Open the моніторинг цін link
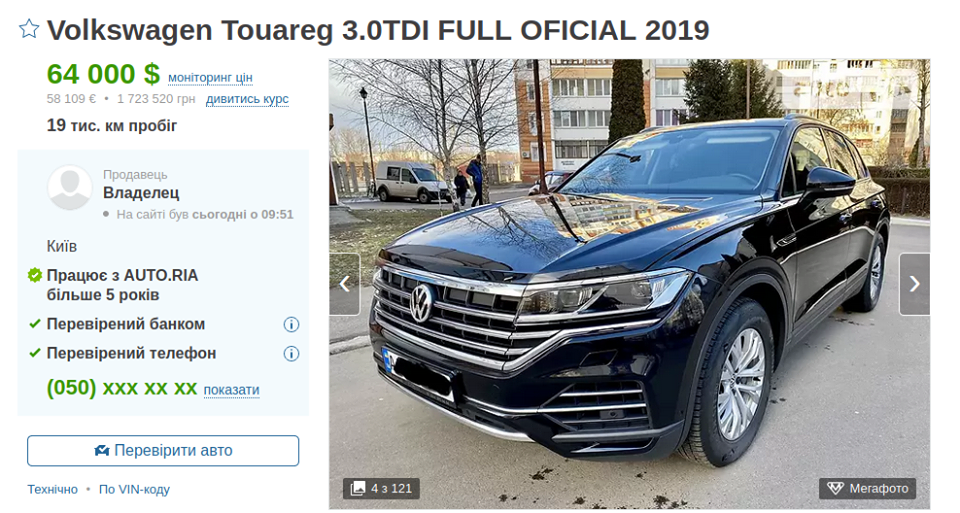The image size is (960, 513). [210, 78]
